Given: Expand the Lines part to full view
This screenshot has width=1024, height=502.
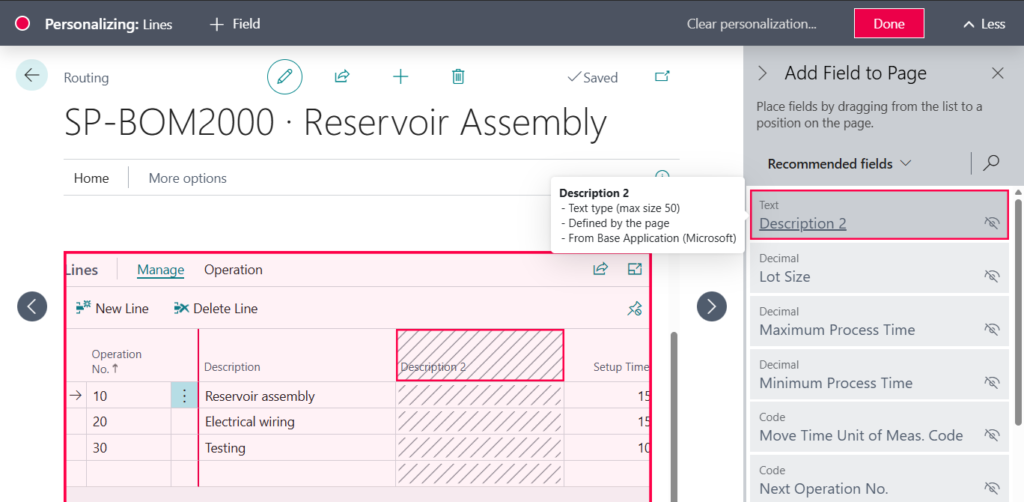Looking at the screenshot, I should tap(634, 269).
